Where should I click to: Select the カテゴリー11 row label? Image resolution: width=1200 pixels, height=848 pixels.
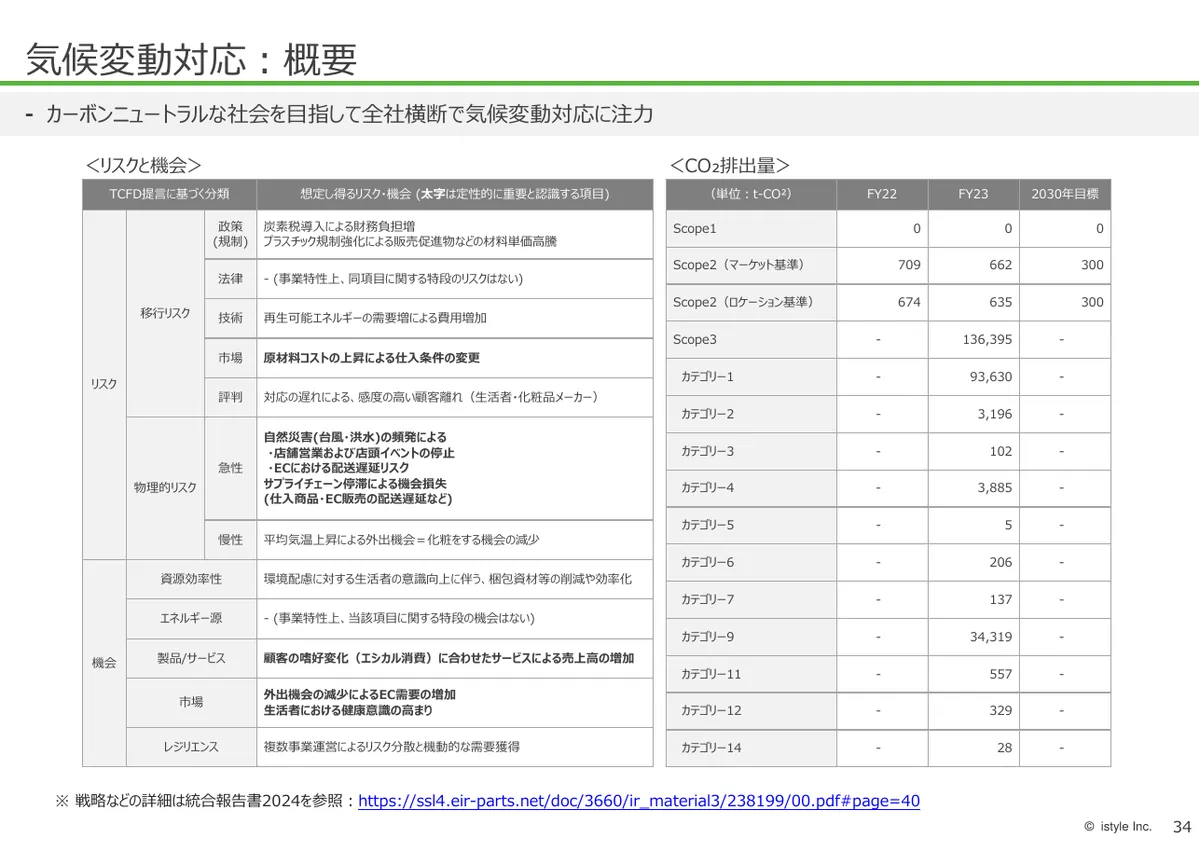pos(711,674)
